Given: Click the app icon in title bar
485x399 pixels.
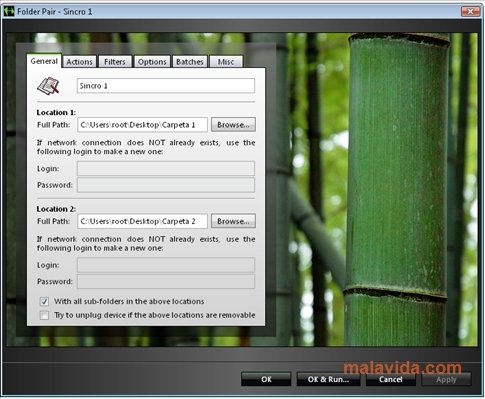Looking at the screenshot, I should [9, 12].
